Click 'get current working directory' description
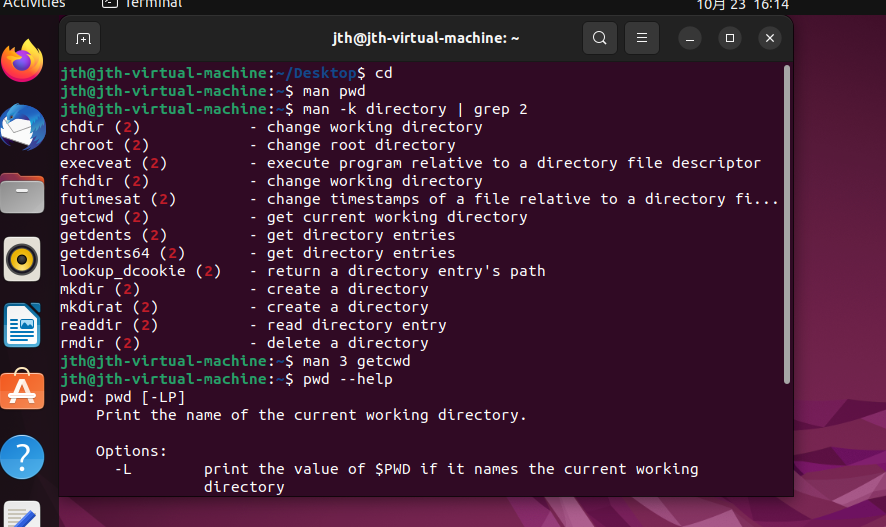 pos(397,217)
